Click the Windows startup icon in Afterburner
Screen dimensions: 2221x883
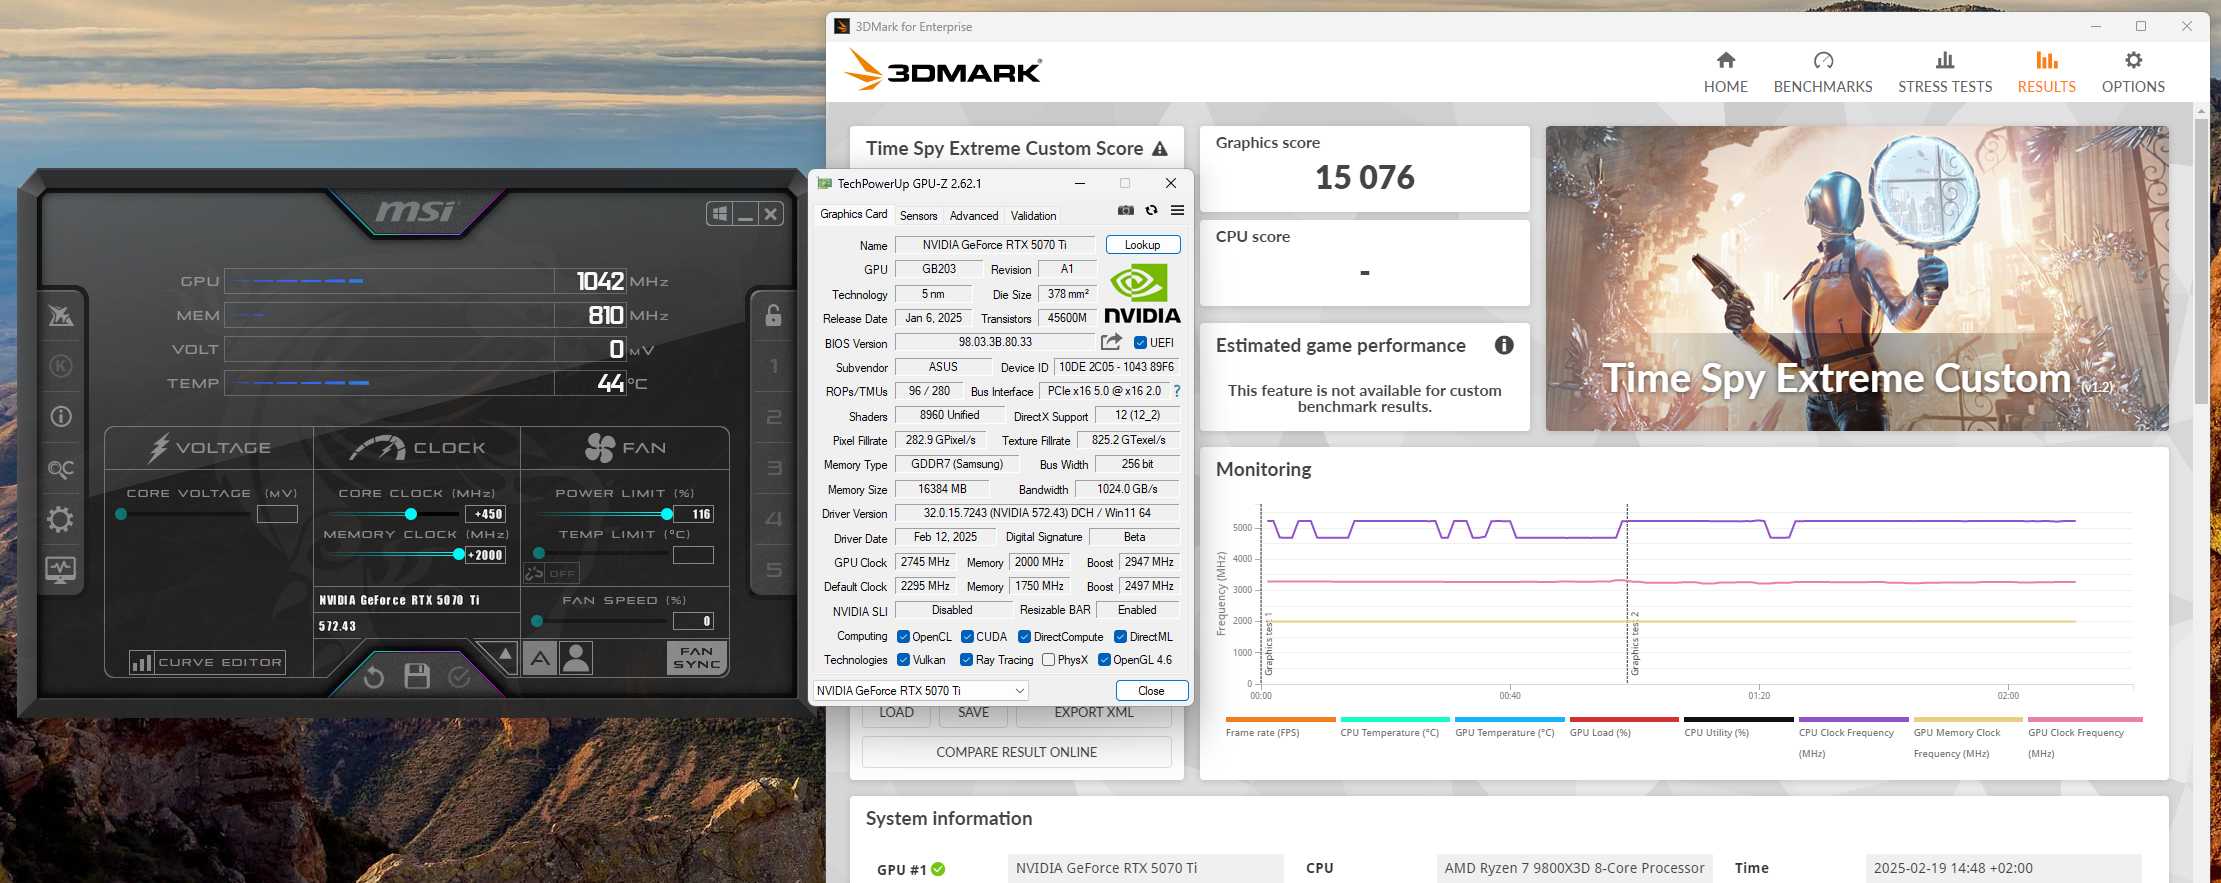click(719, 214)
